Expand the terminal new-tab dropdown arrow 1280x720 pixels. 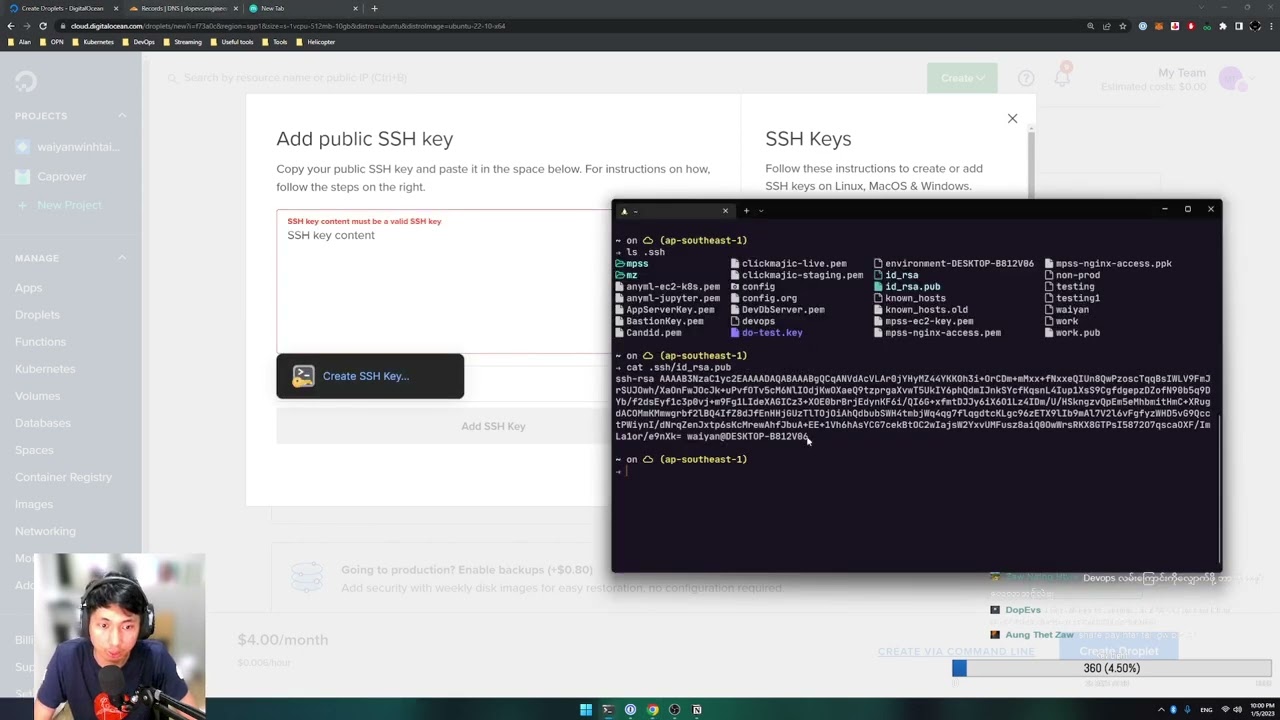click(x=761, y=211)
